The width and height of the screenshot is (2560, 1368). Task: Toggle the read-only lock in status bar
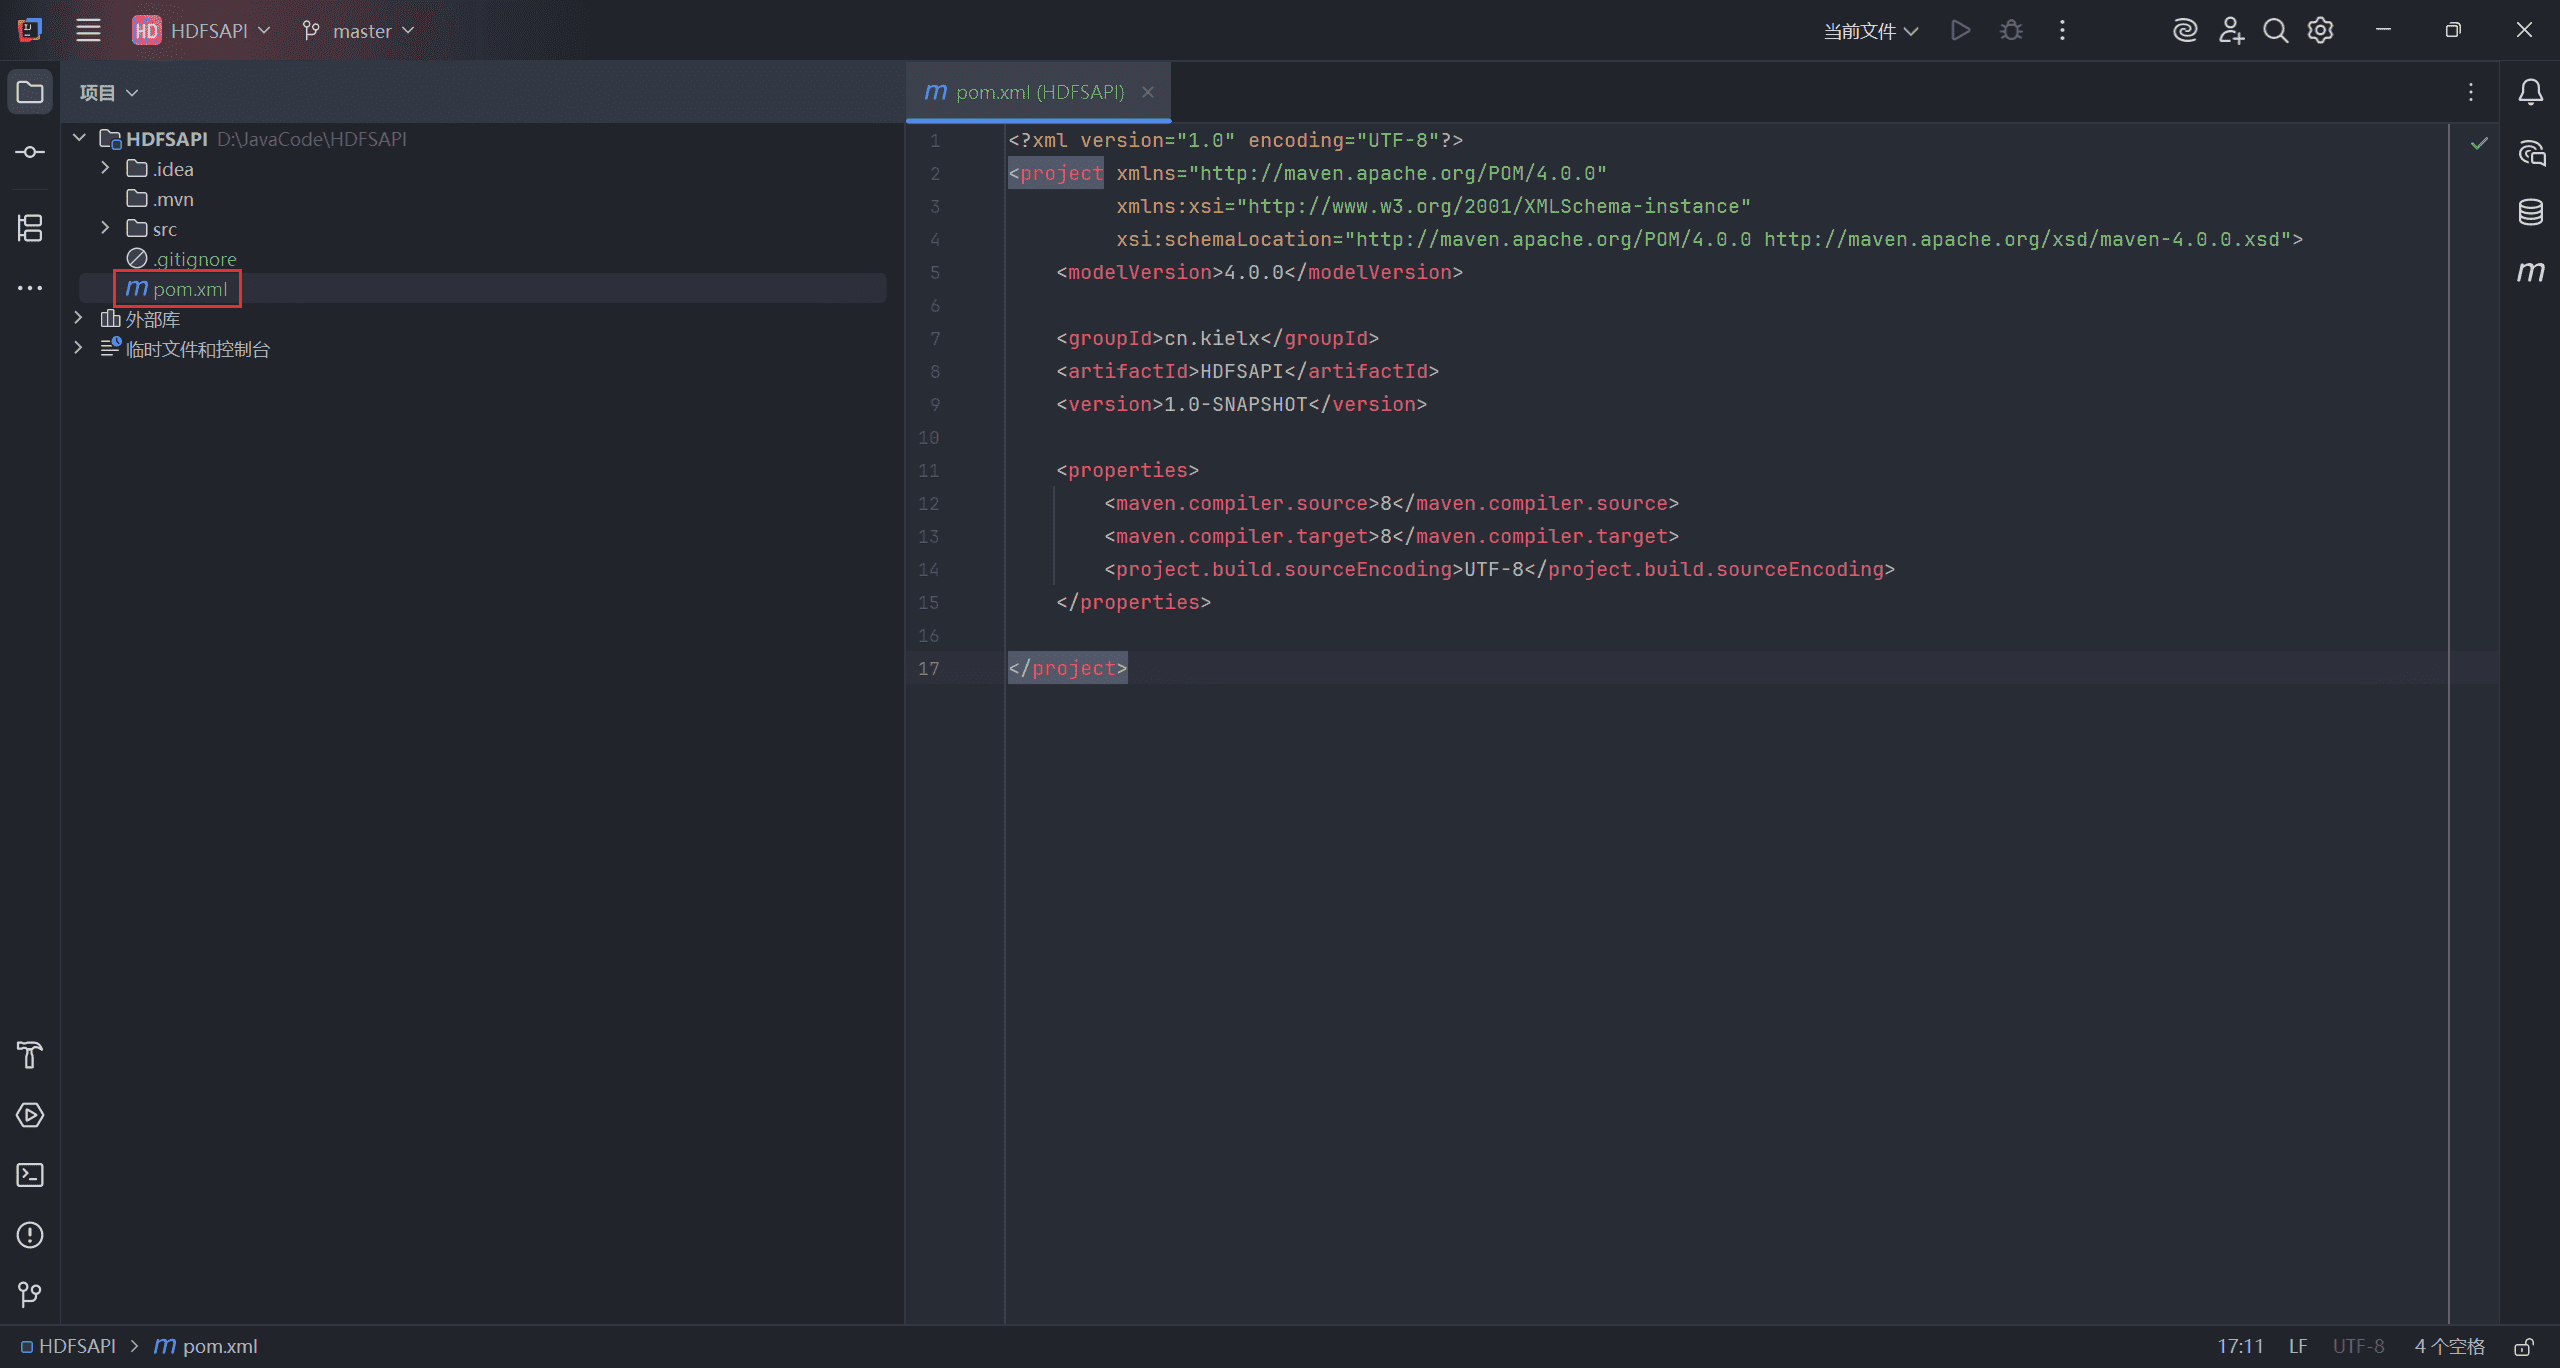pos(2524,1347)
